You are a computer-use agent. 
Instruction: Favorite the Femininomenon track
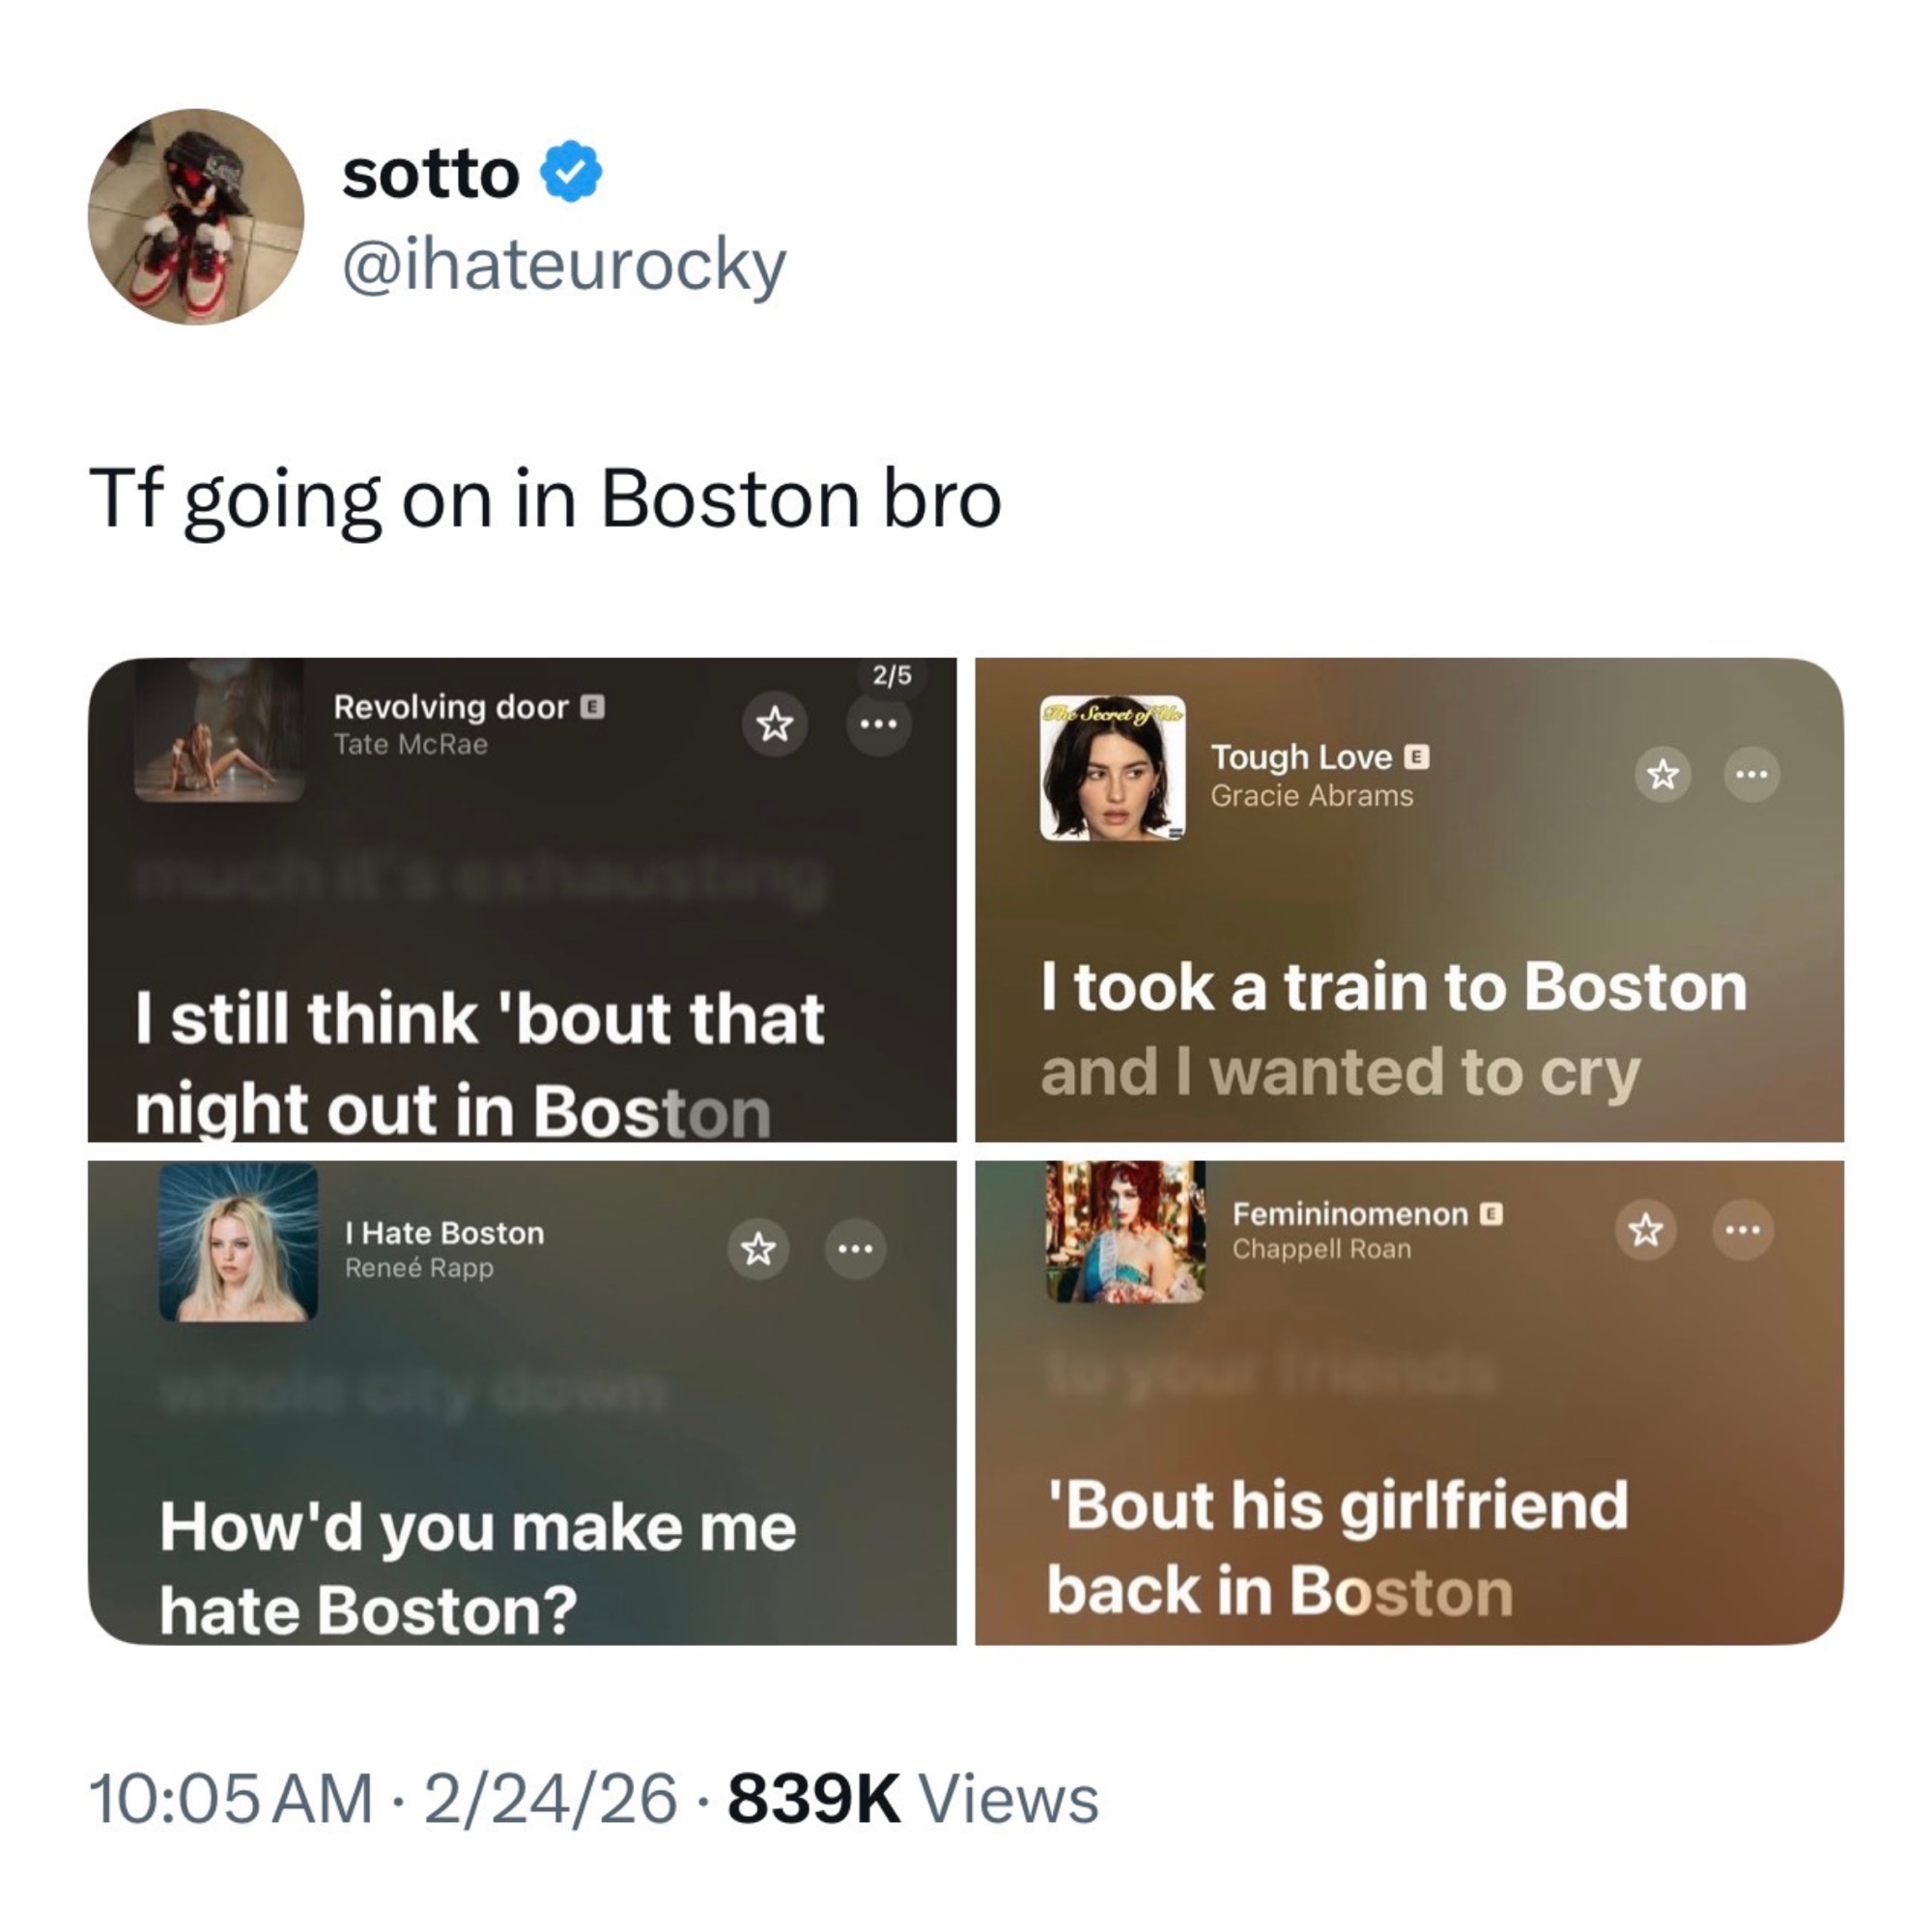1646,1230
